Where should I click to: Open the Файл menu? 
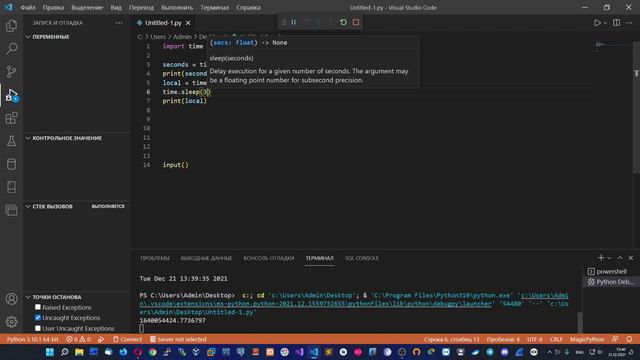[x=28, y=7]
